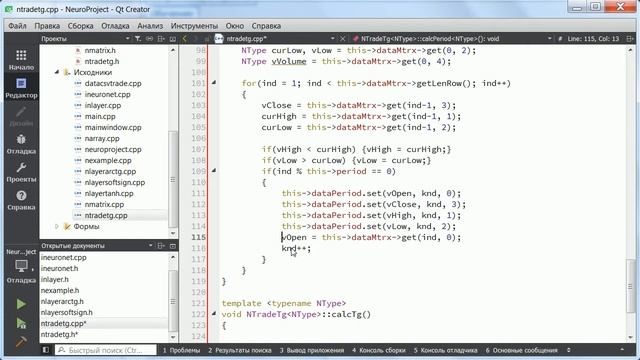Viewport: 640px width, 360px height.
Task: Click the C++ file icon in editor toolbar
Action: pos(219,39)
